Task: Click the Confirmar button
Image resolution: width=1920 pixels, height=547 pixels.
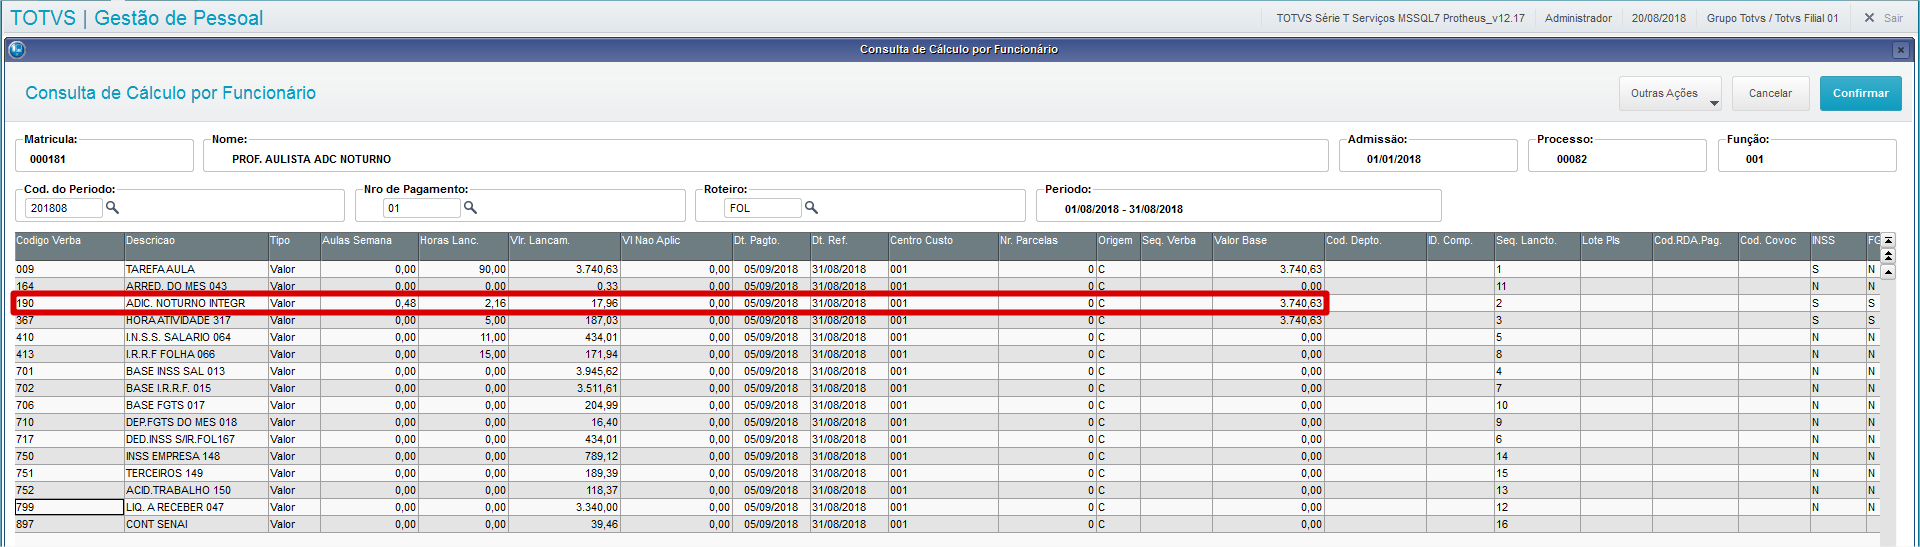Action: [x=1860, y=93]
